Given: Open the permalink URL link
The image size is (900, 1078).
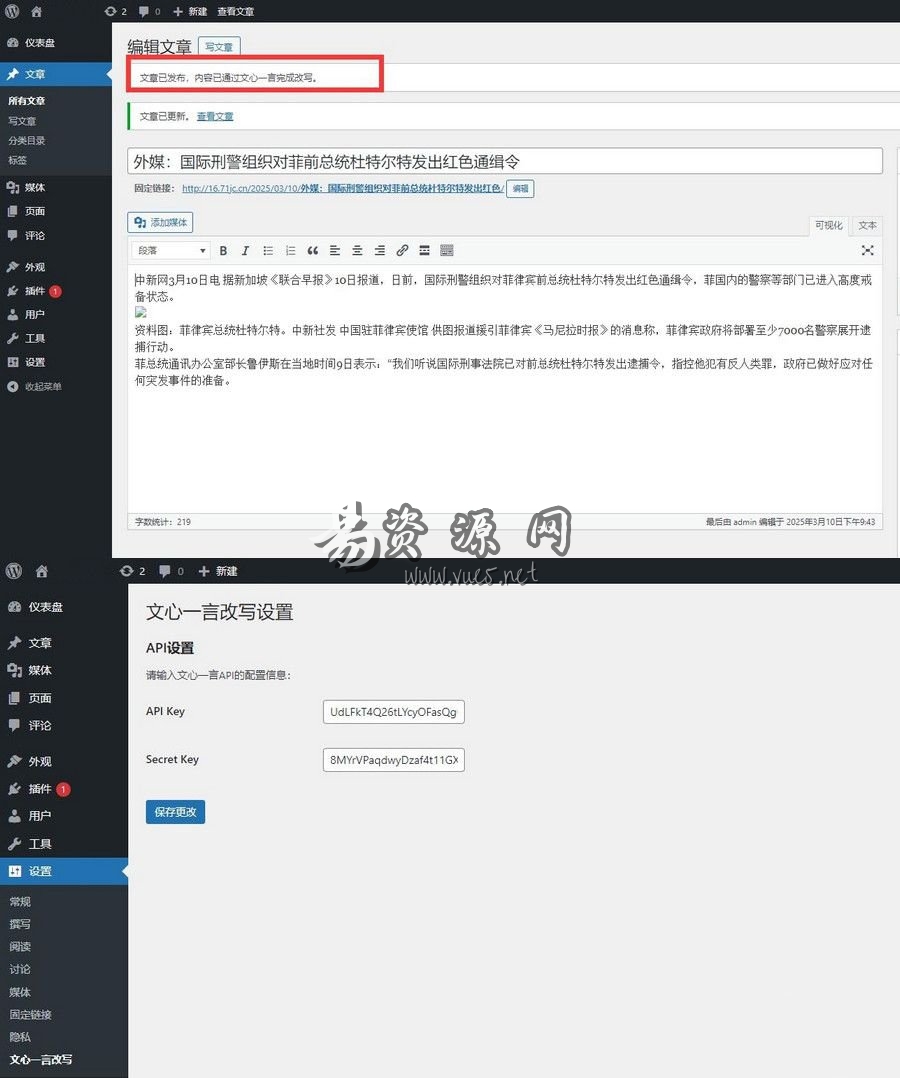Looking at the screenshot, I should (x=342, y=188).
